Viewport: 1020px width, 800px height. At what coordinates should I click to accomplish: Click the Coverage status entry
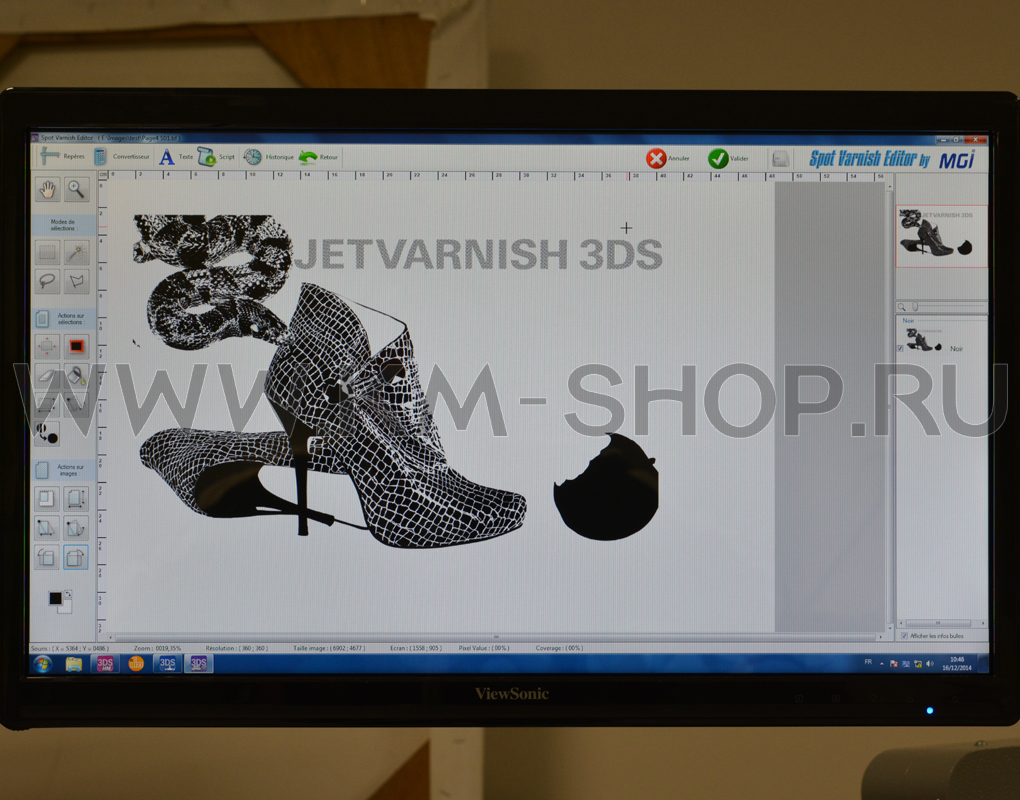pos(559,648)
